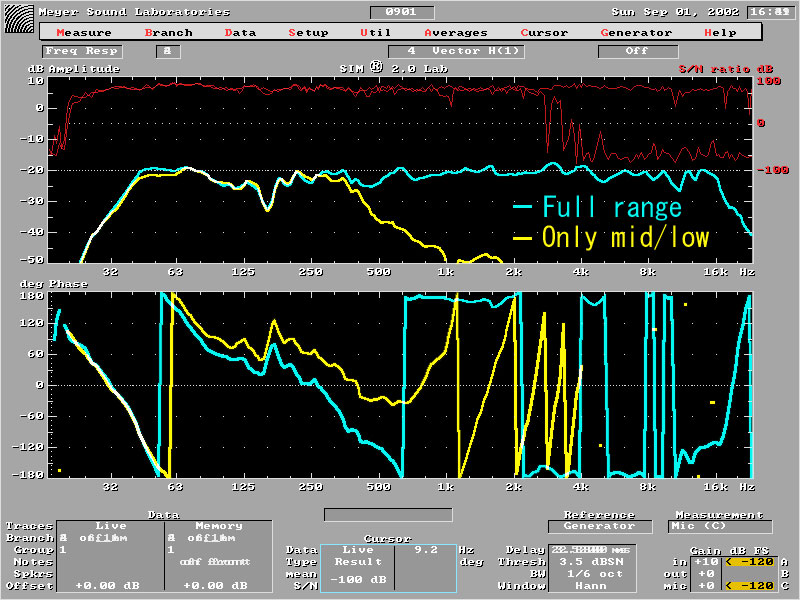This screenshot has height=600, width=800.
Task: Click the cyan Full range legend line
Action: click(522, 207)
